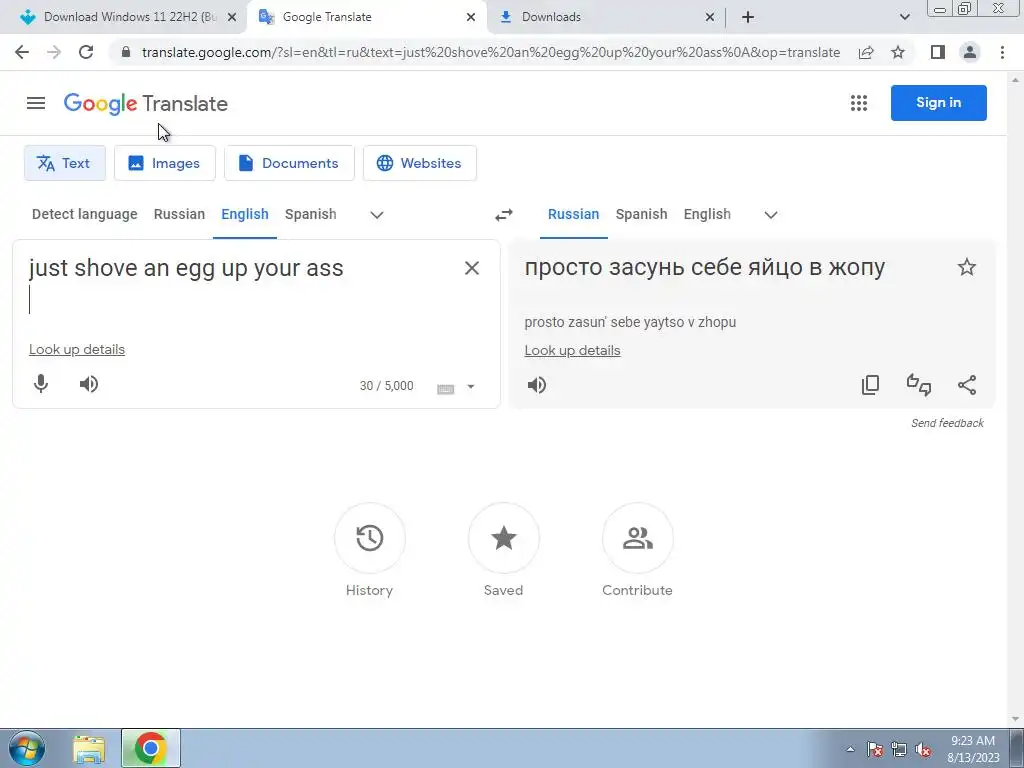Swap source and target languages
The height and width of the screenshot is (768, 1024).
point(504,215)
